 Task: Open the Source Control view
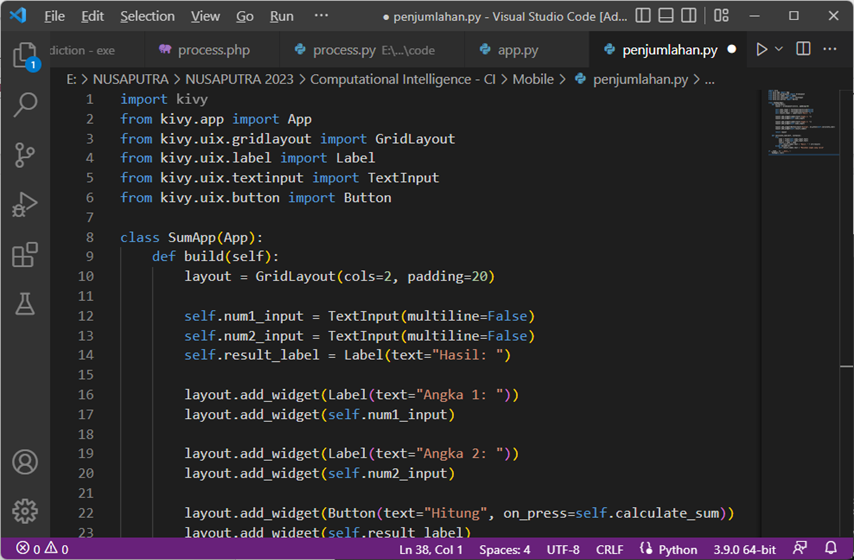click(x=24, y=155)
